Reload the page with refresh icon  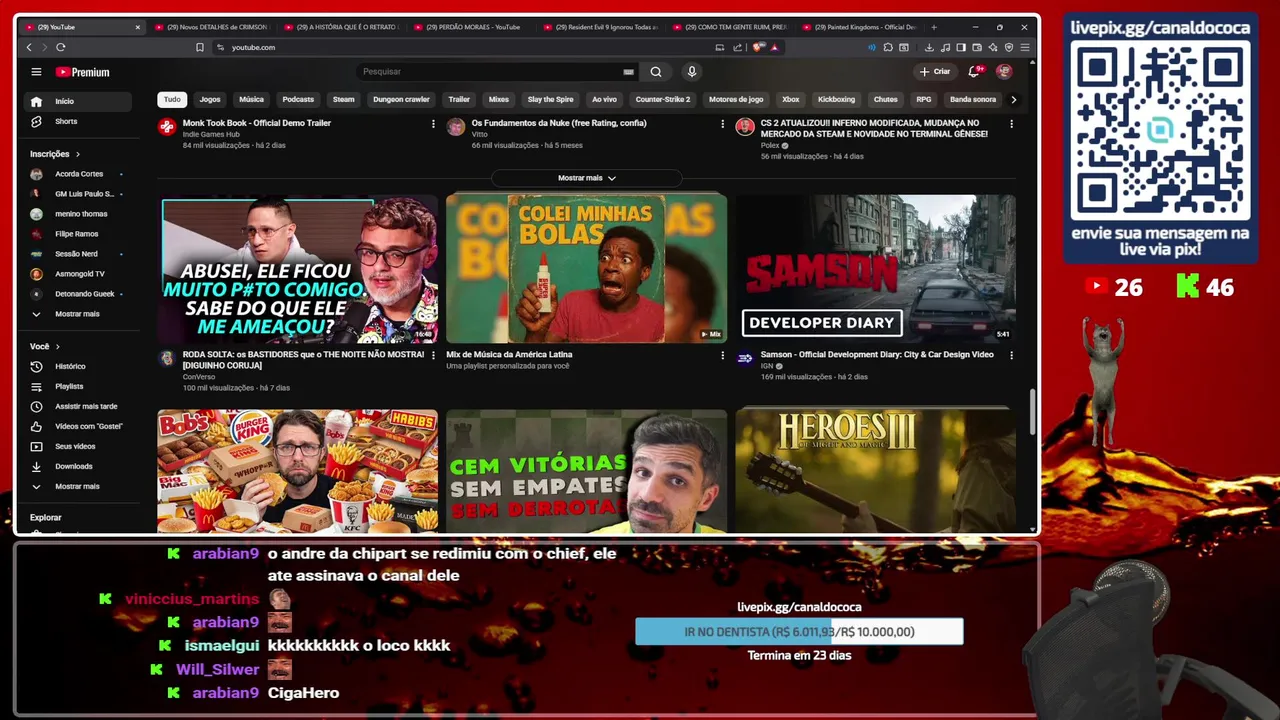point(61,47)
